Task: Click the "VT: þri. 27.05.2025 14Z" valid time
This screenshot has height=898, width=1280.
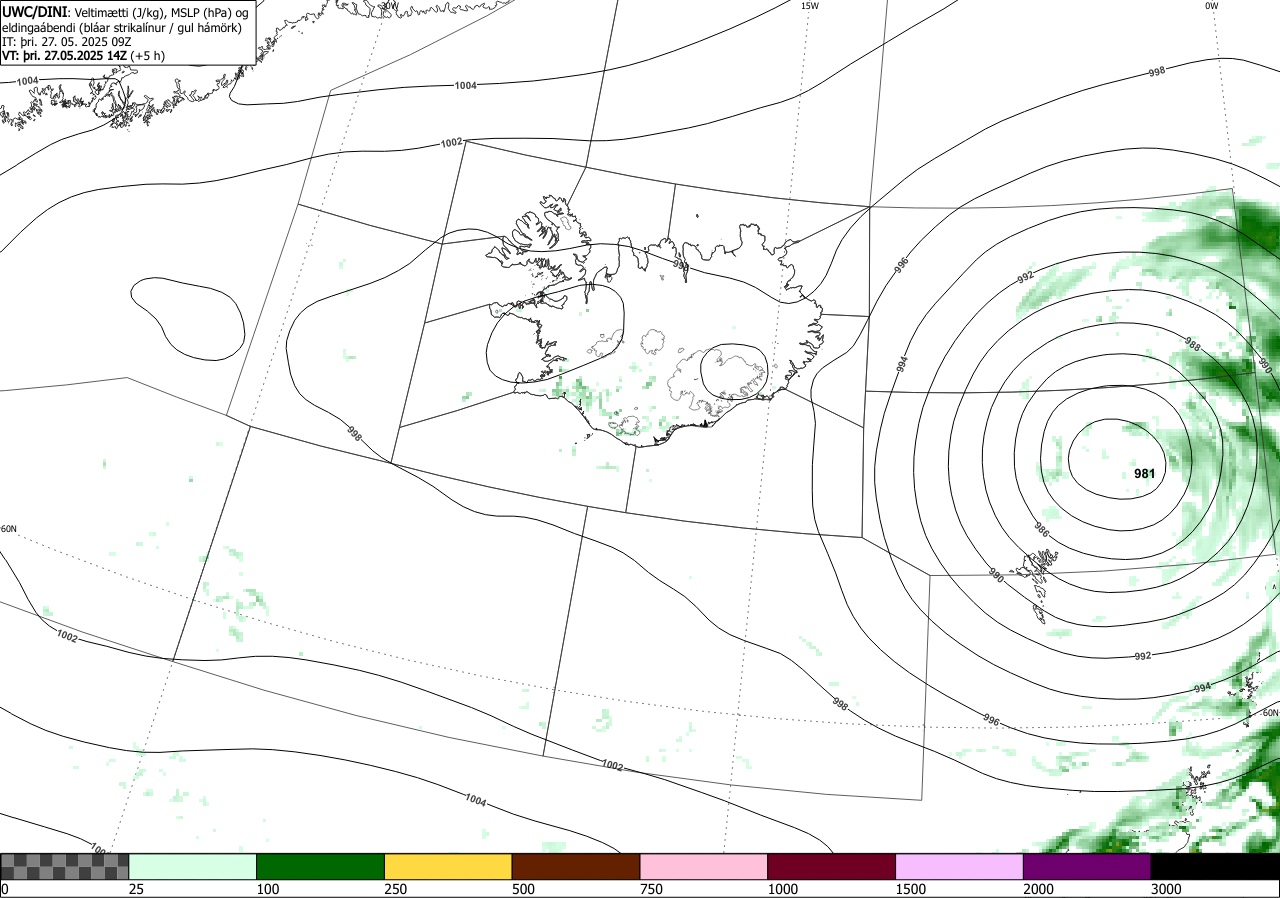Action: click(x=64, y=56)
